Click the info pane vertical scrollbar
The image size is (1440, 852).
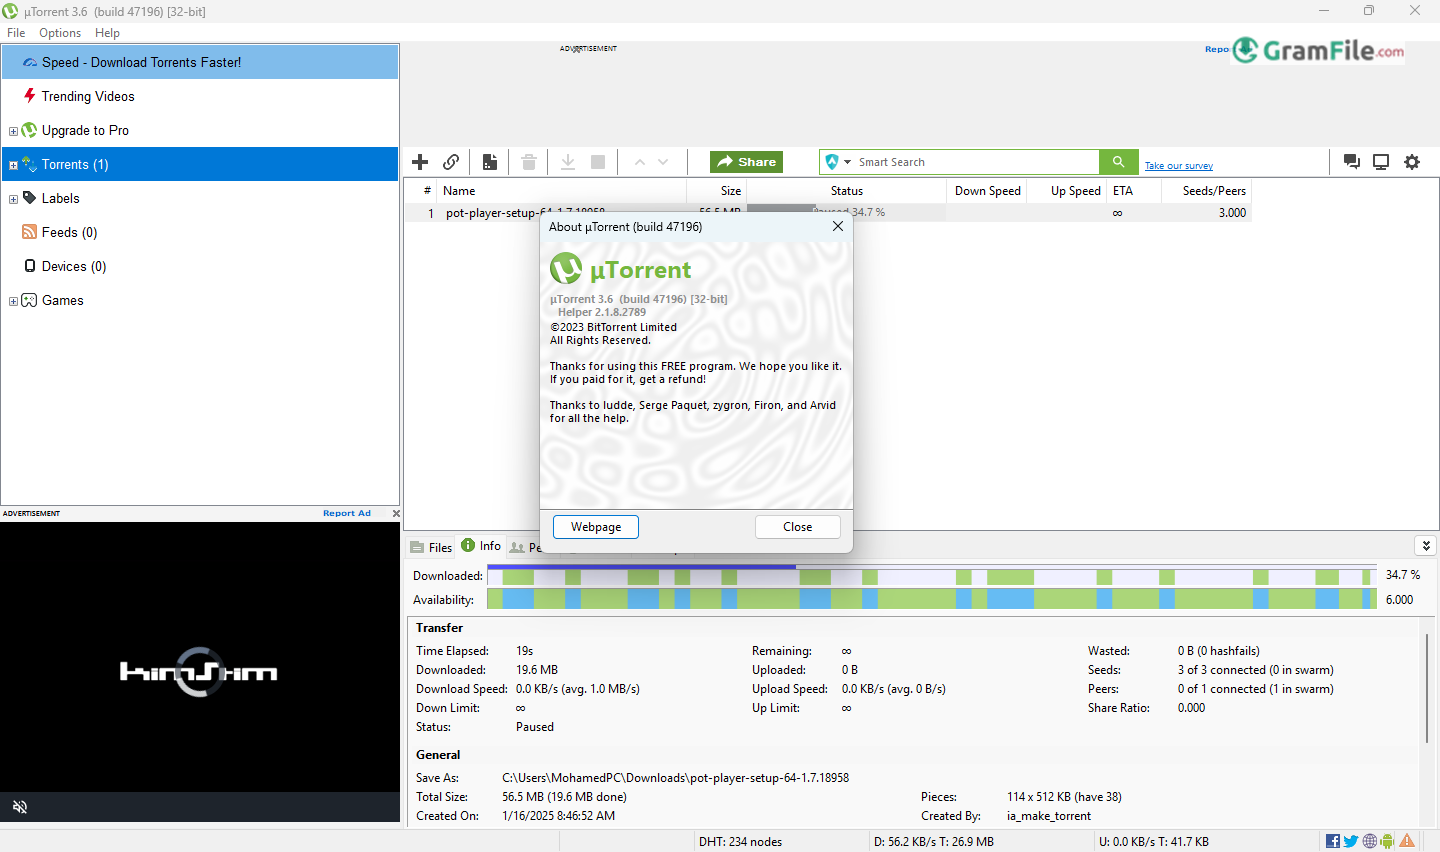(x=1427, y=688)
